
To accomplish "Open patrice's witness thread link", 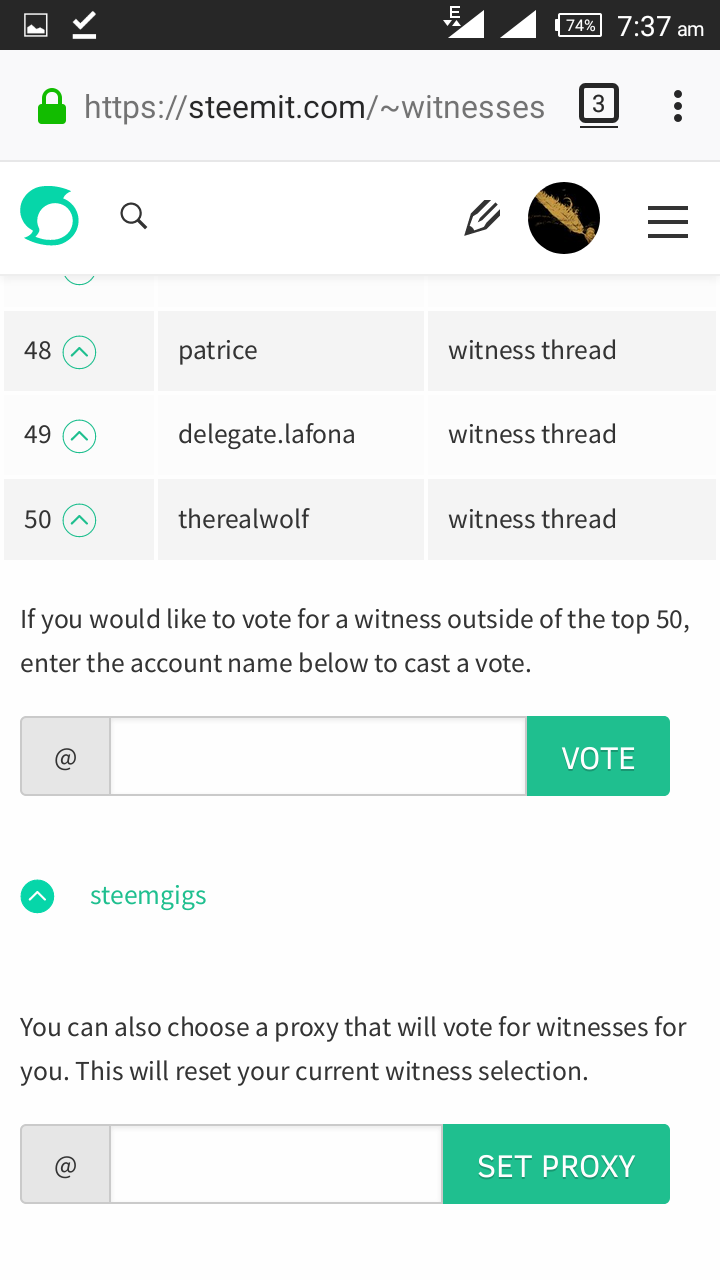I will click(532, 351).
